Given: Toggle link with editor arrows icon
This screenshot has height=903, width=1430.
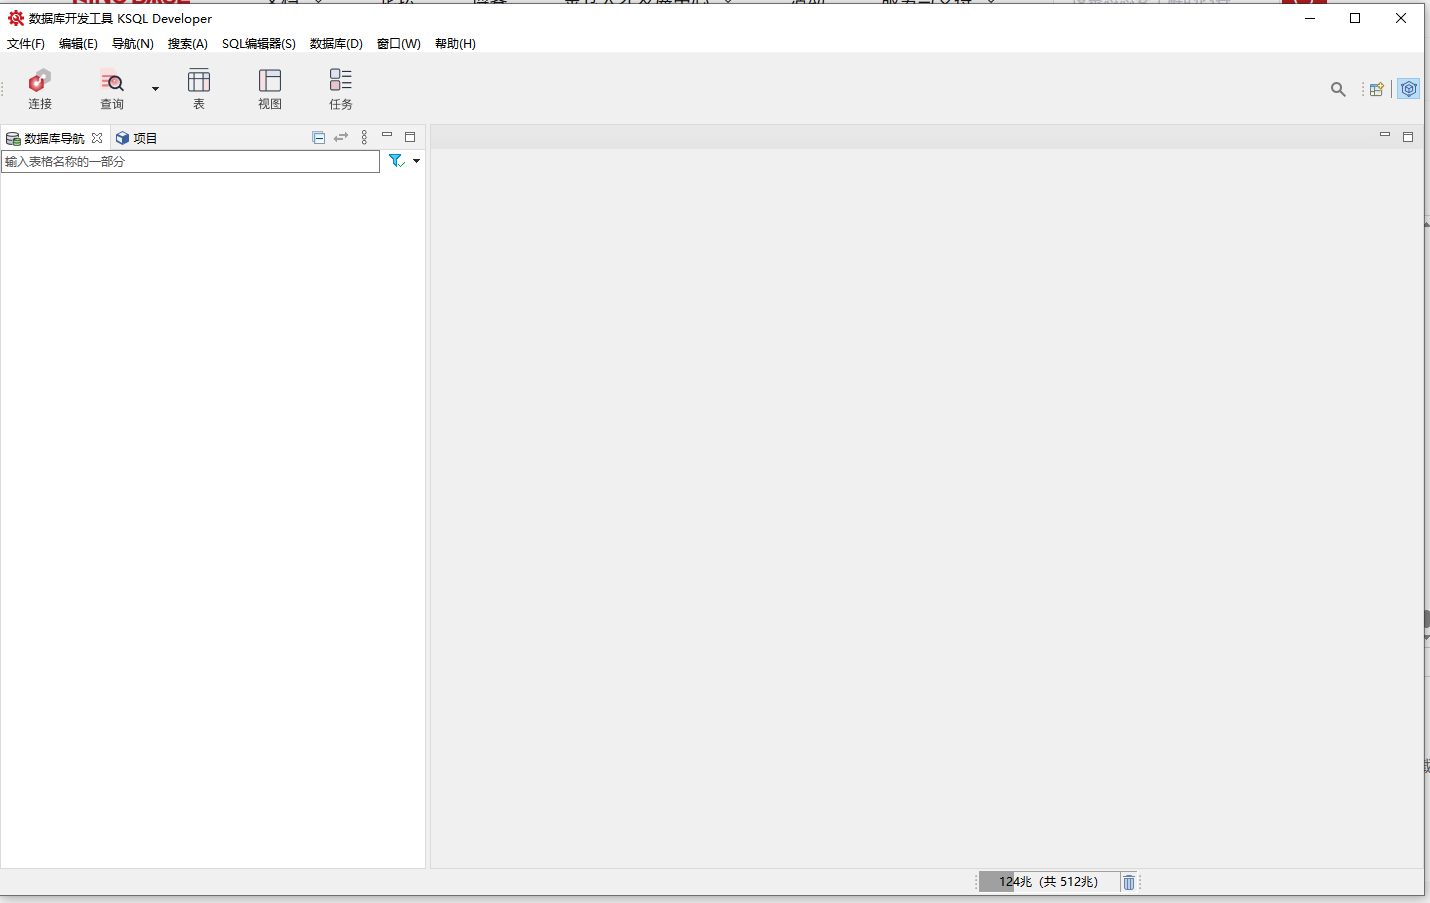Looking at the screenshot, I should pyautogui.click(x=341, y=138).
